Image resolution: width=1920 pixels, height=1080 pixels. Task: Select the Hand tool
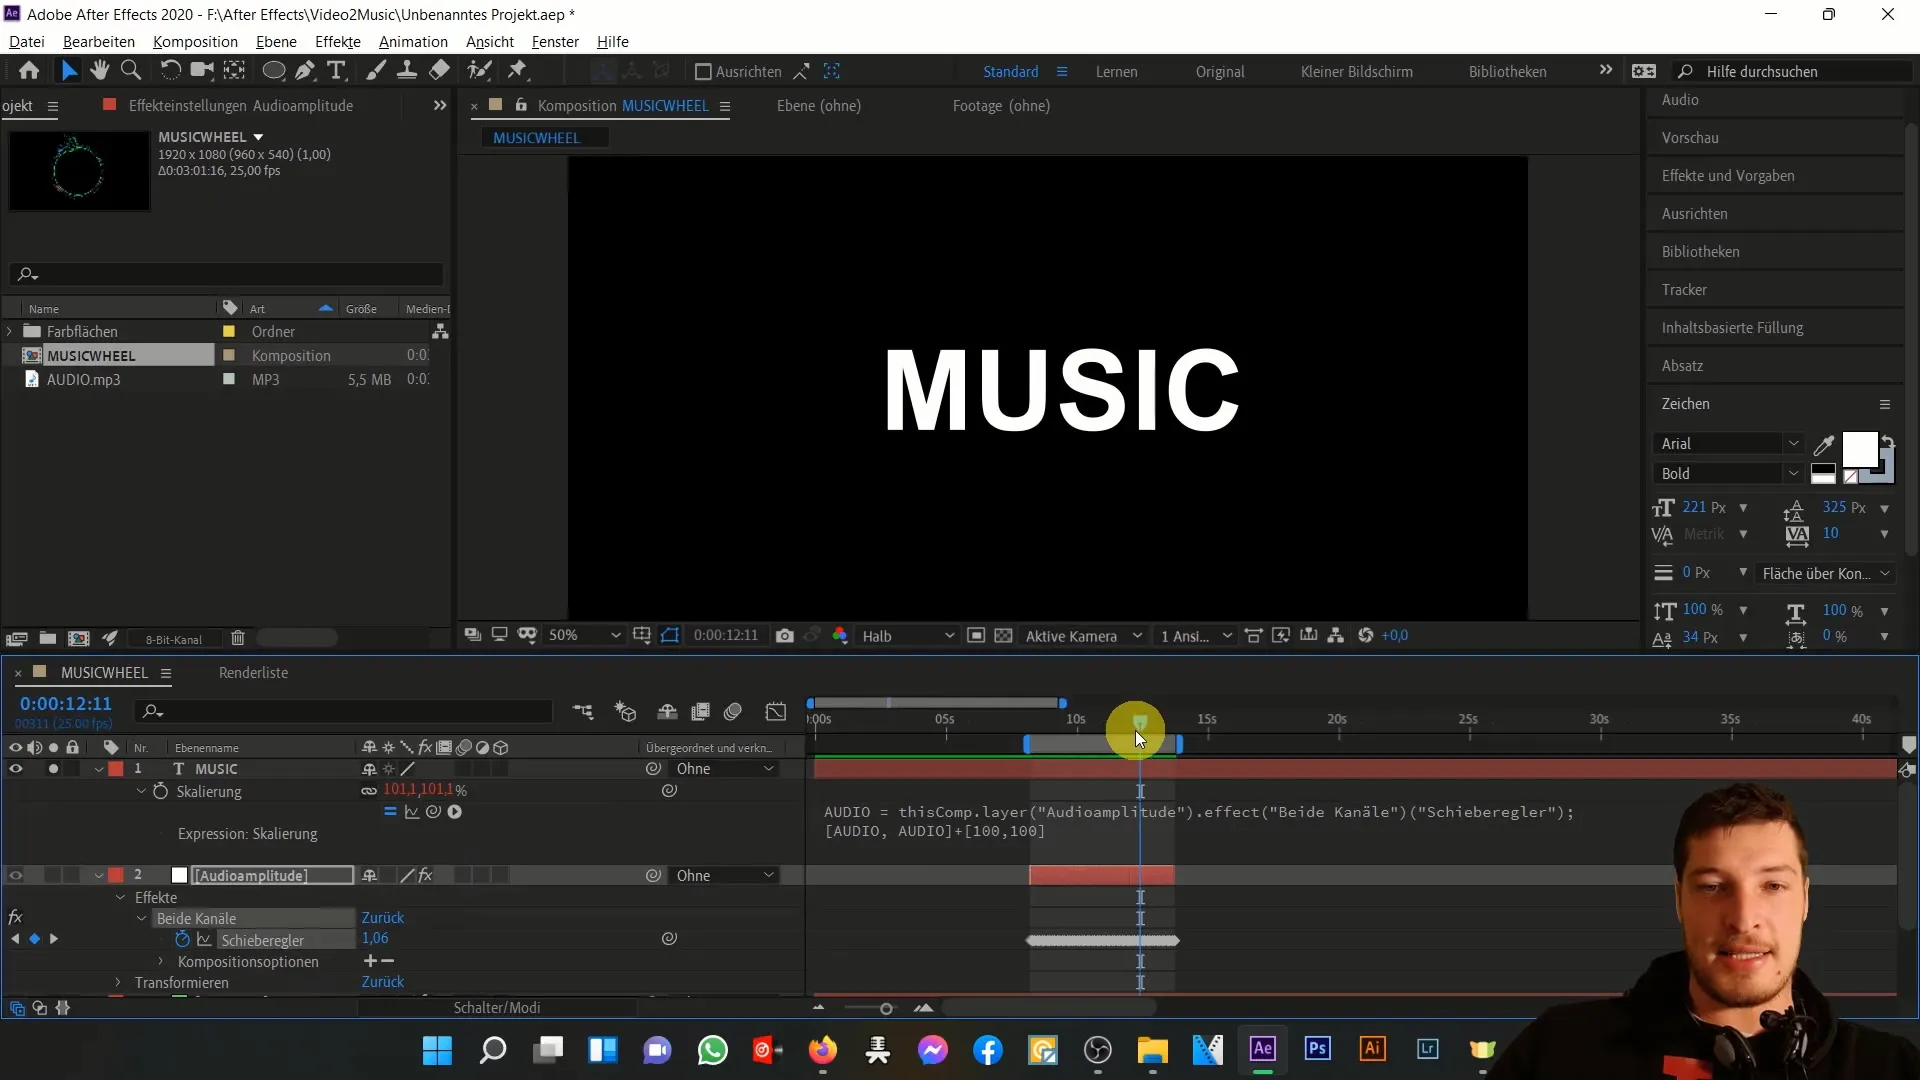coord(99,70)
